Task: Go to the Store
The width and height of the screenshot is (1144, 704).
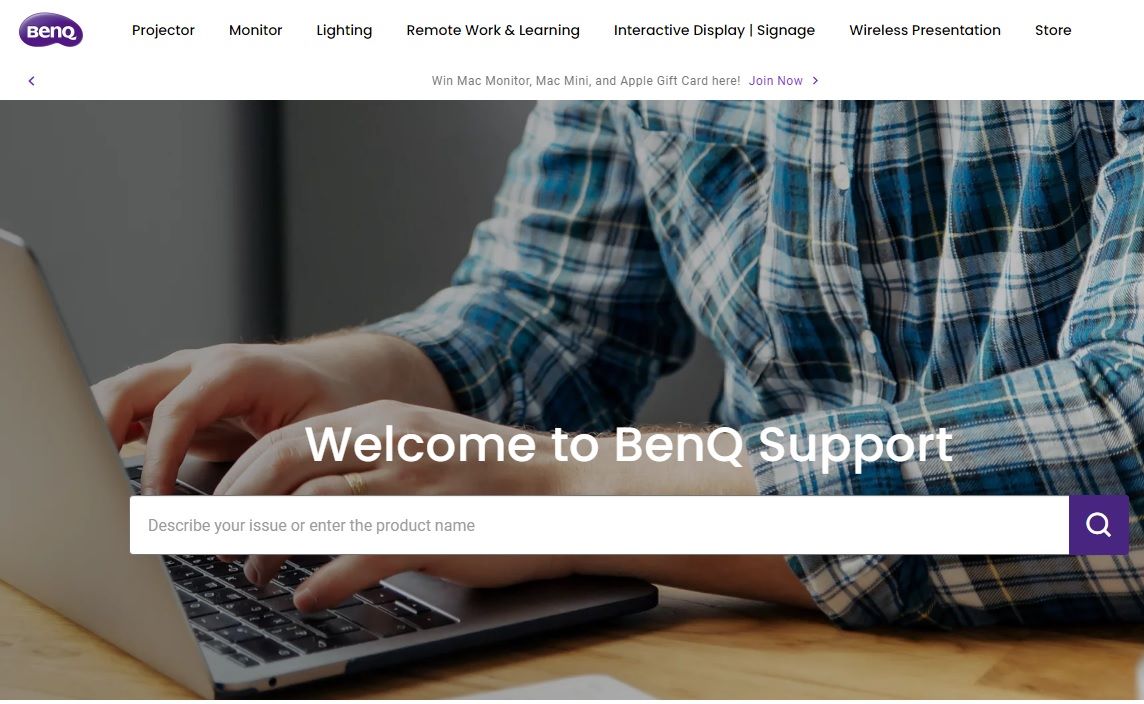Action: pos(1053,30)
